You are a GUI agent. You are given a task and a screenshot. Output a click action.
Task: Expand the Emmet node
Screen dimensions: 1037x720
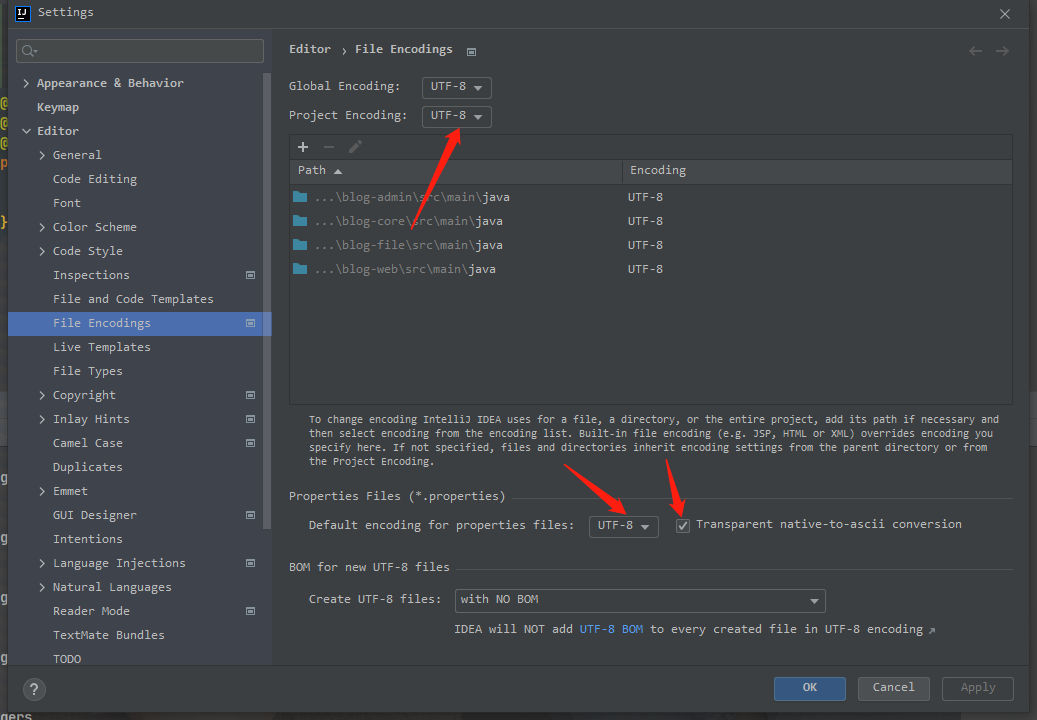coord(42,491)
